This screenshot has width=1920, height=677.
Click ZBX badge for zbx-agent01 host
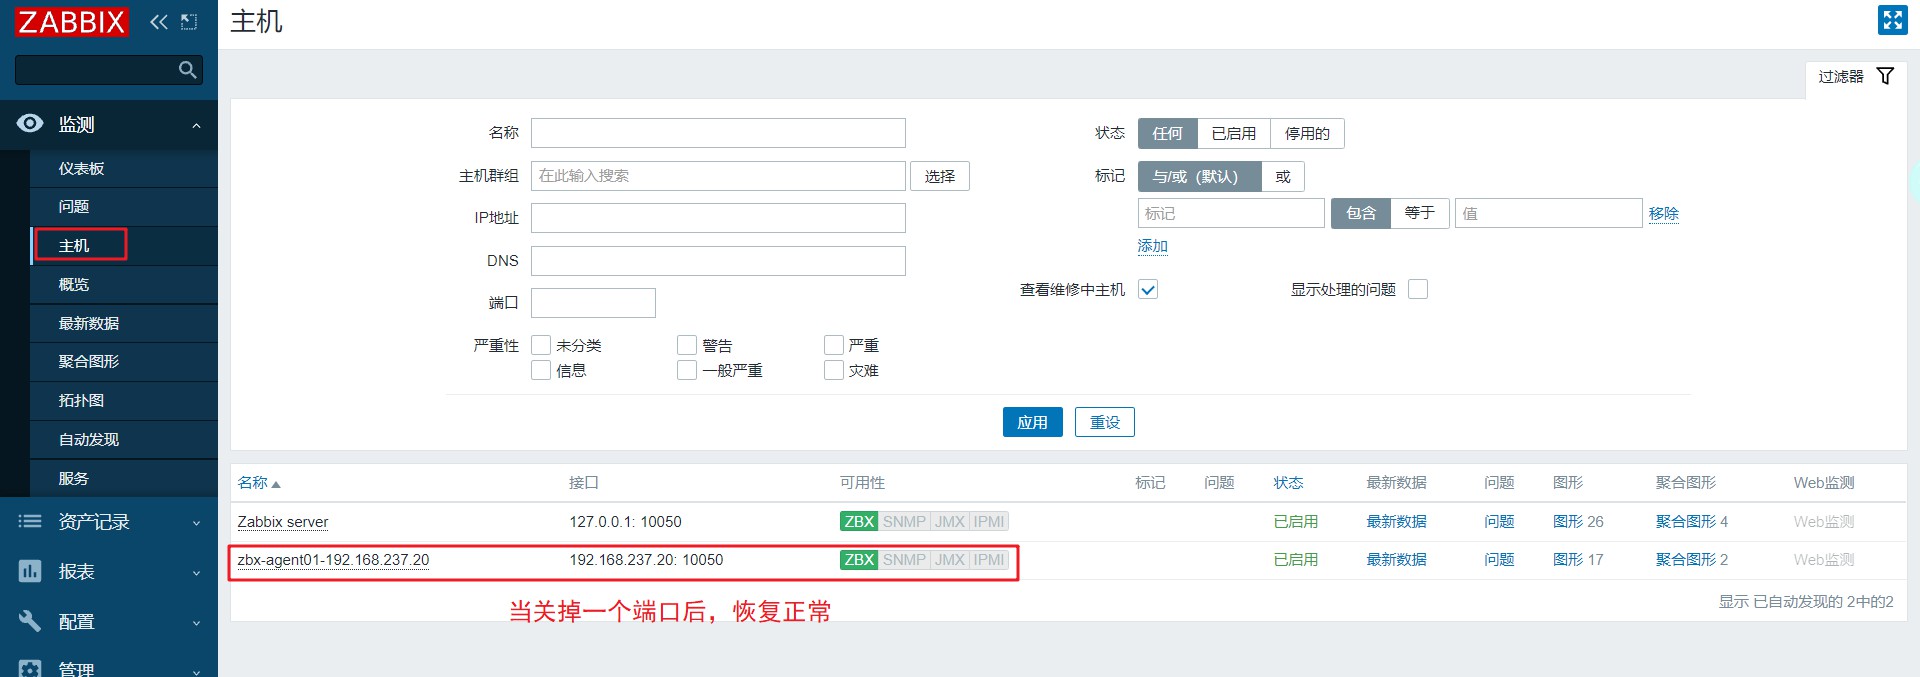(x=859, y=560)
